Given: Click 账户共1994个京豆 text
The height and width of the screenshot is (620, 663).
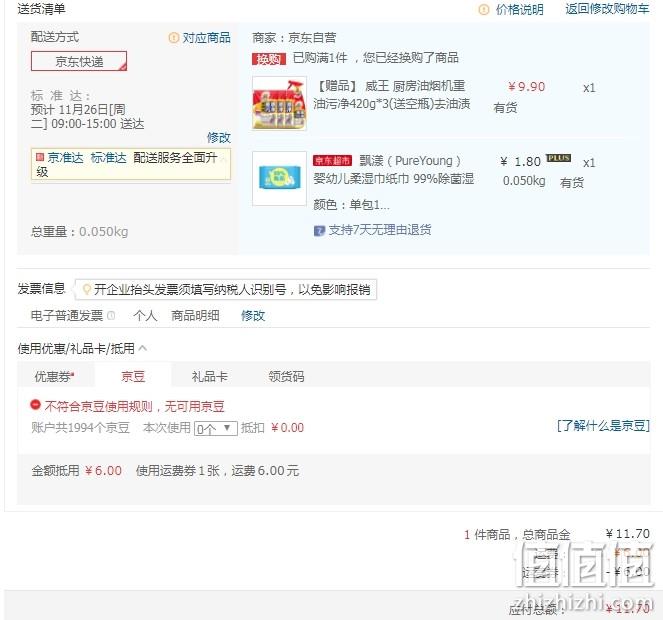Looking at the screenshot, I should [x=80, y=428].
